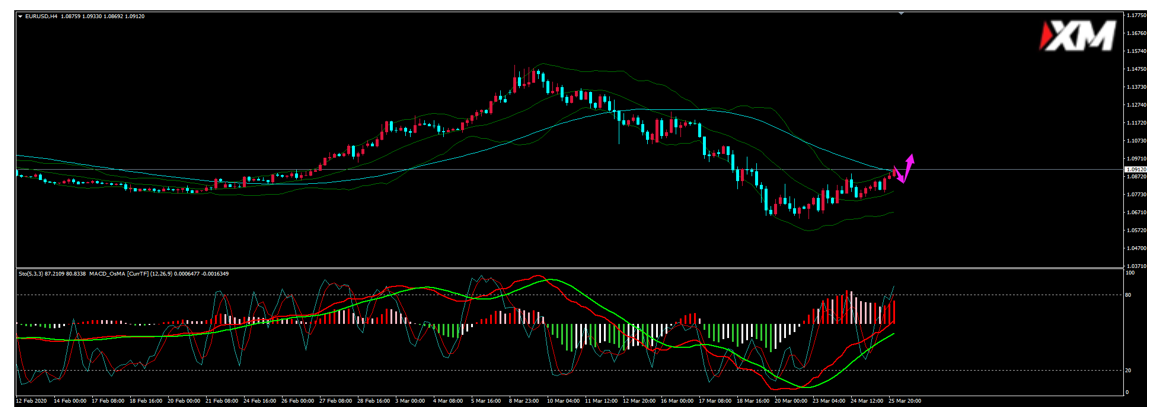Image resolution: width=1159 pixels, height=415 pixels.
Task: Click the magenta arrow drawn at chart end
Action: tap(905, 168)
